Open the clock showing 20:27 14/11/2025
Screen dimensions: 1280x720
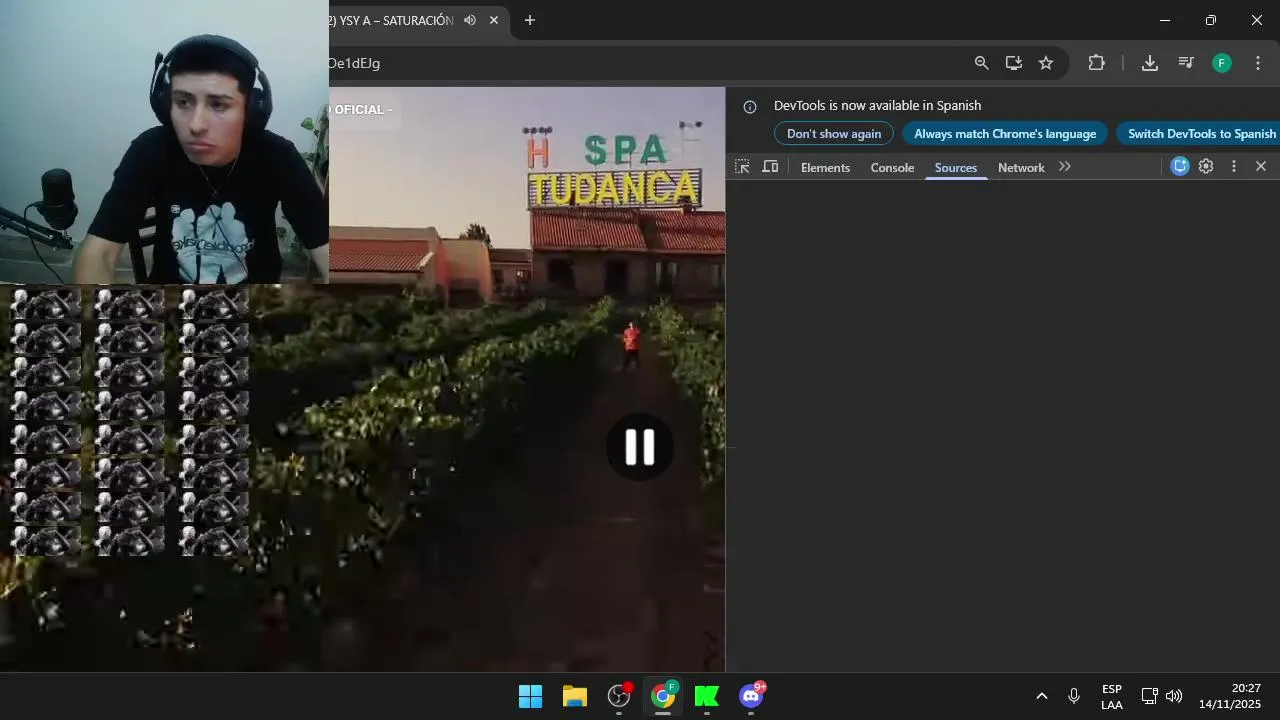1230,696
